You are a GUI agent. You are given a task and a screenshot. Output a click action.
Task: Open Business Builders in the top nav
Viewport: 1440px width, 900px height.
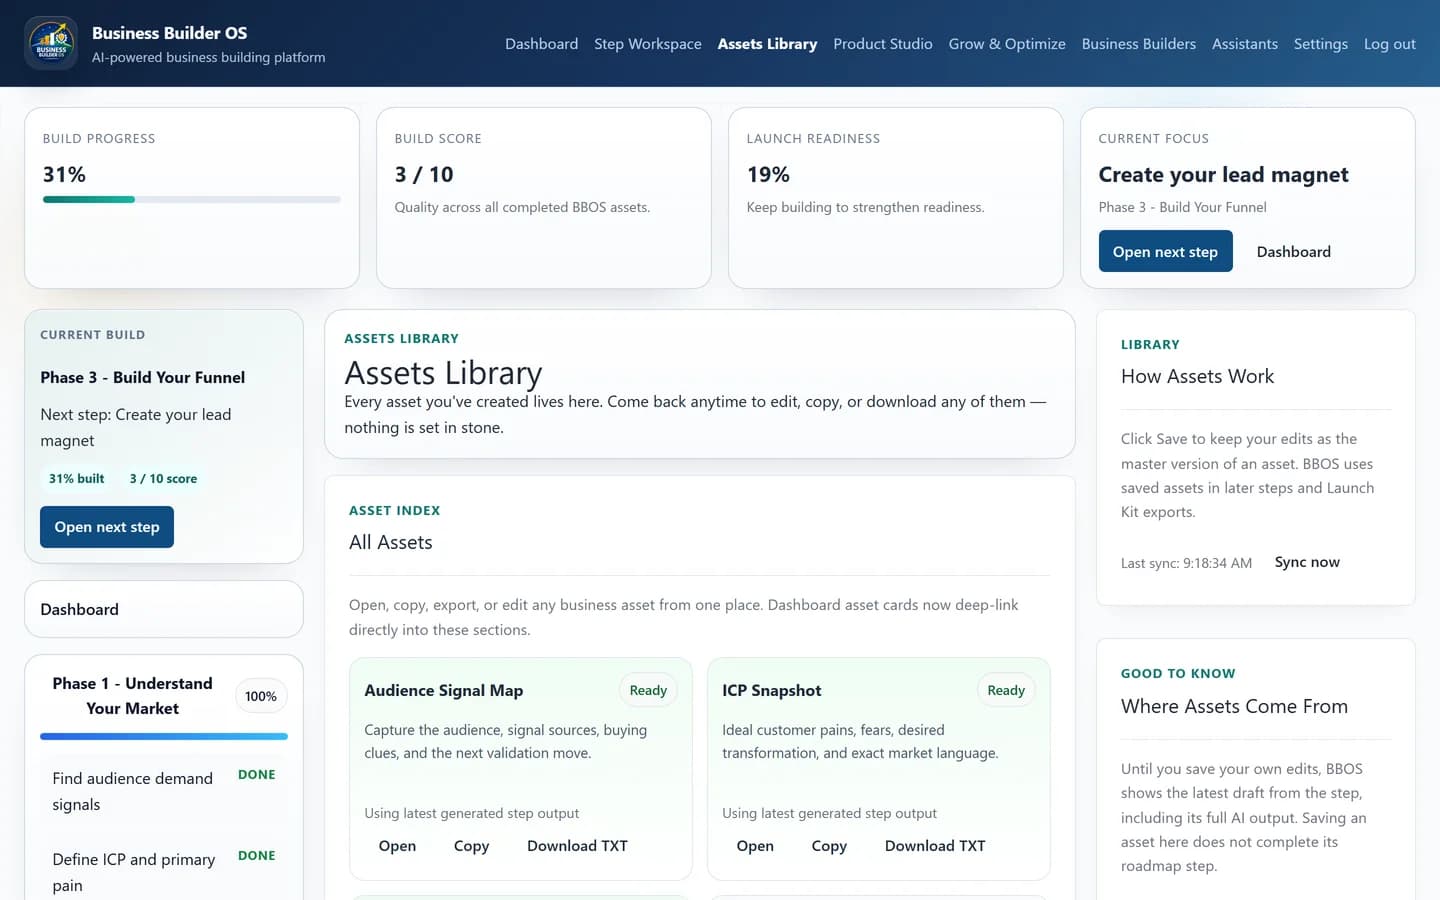click(1138, 44)
